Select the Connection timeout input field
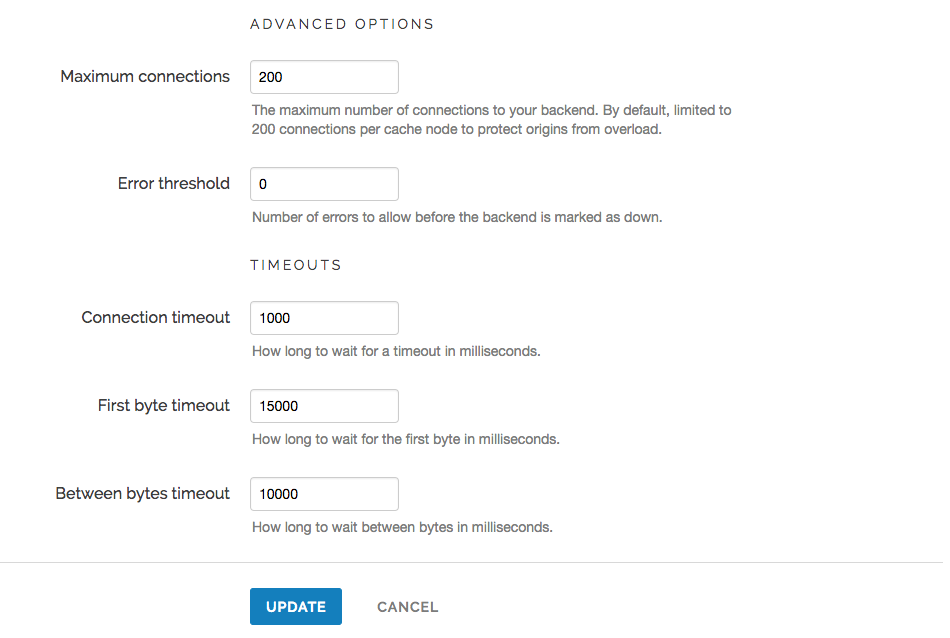950x638 pixels. [x=324, y=318]
